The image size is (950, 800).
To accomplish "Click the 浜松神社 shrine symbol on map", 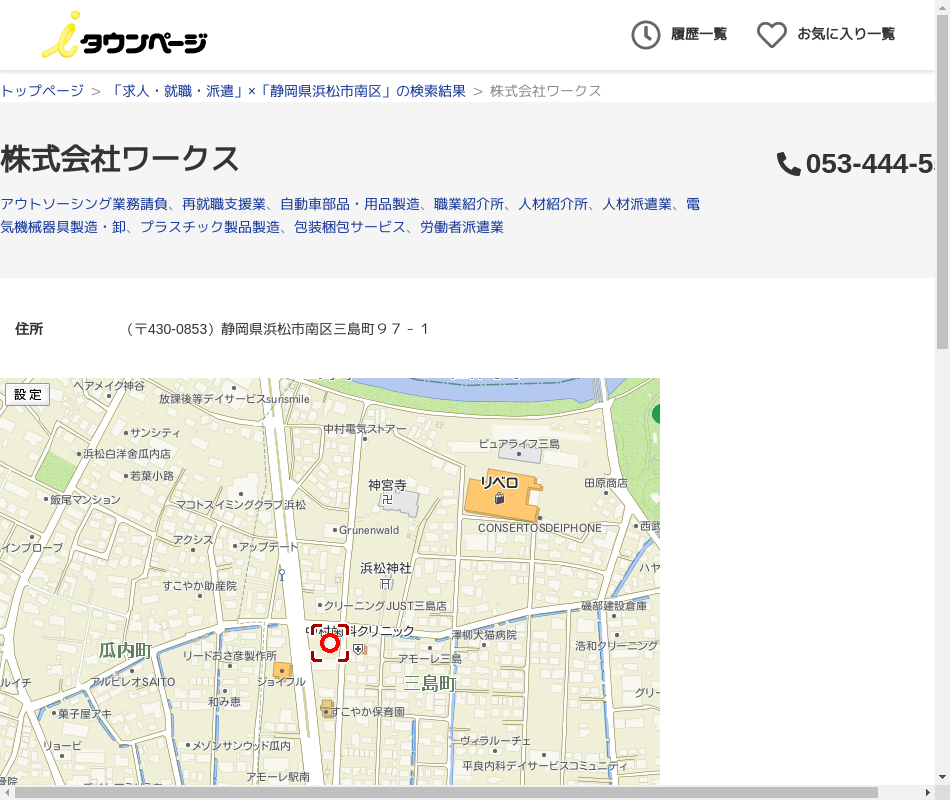I will pos(386,583).
